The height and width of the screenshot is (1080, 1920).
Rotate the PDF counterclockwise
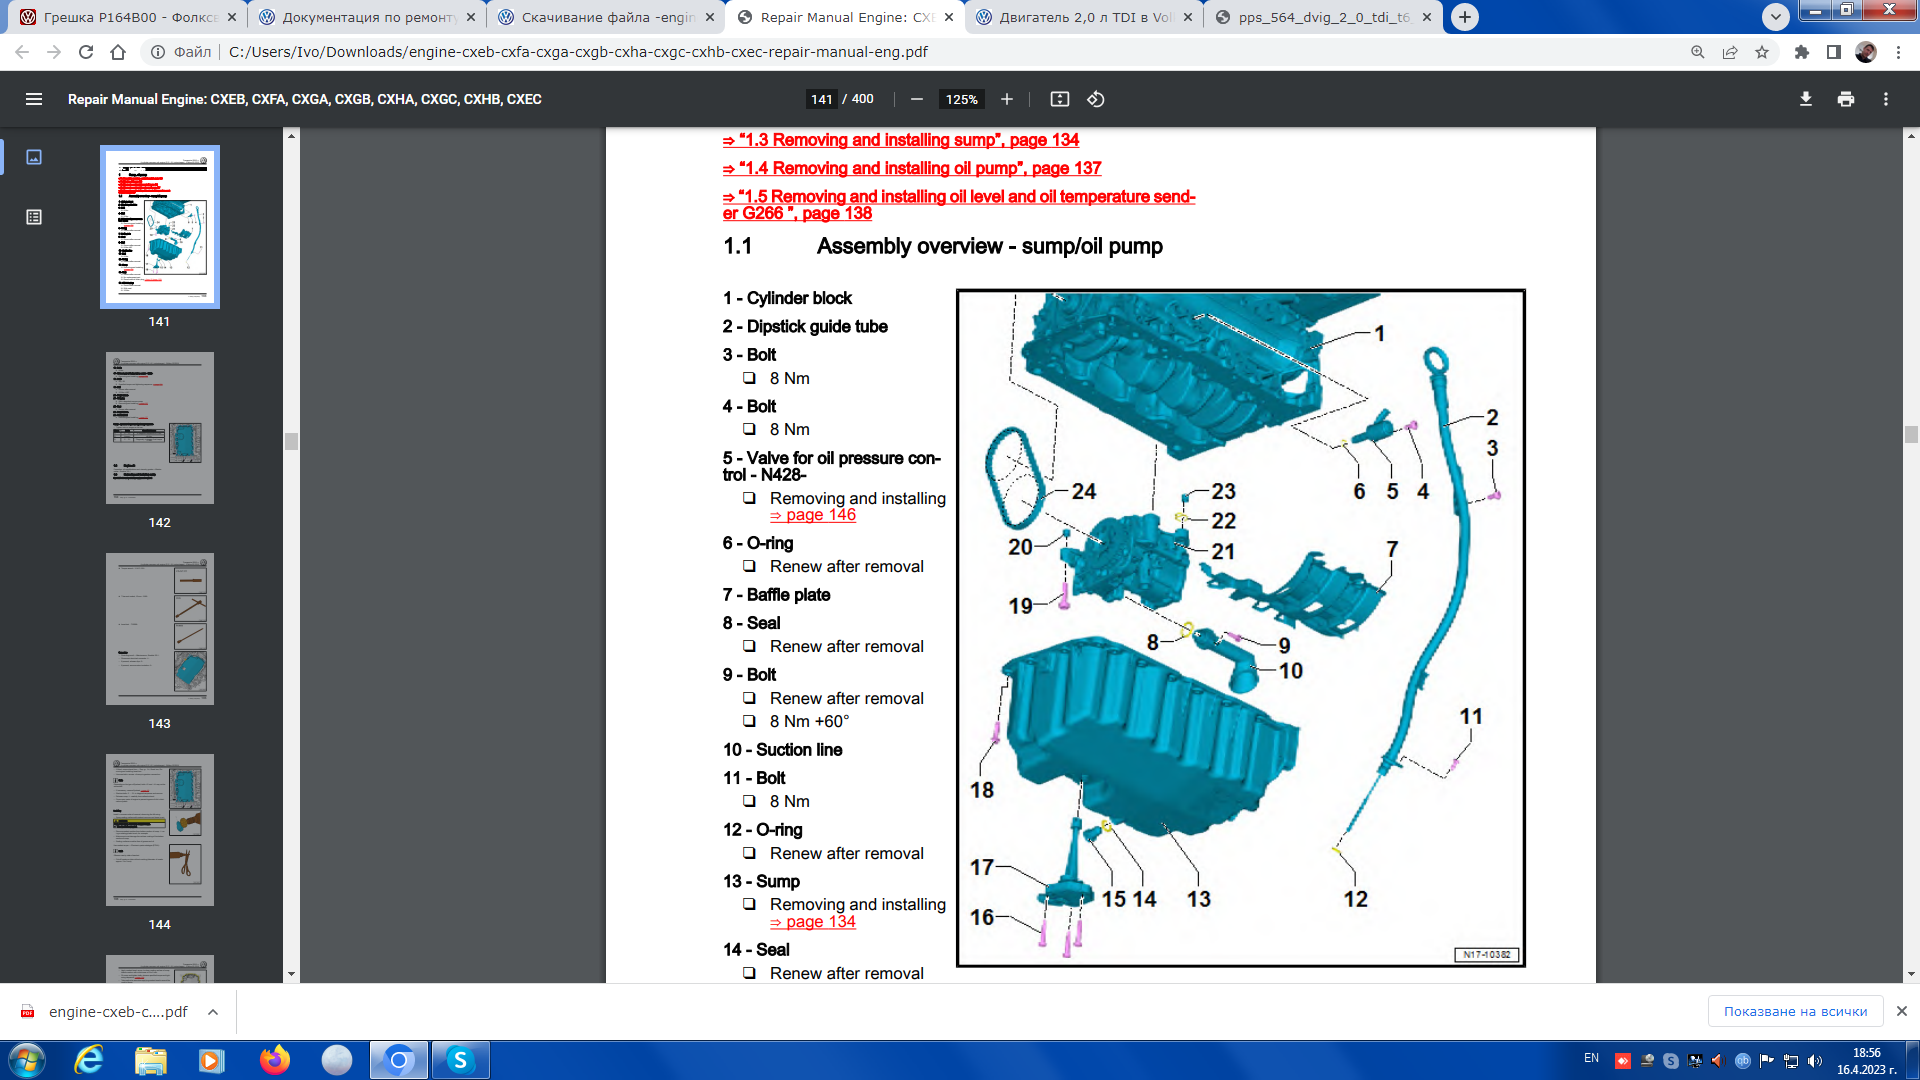click(1096, 99)
